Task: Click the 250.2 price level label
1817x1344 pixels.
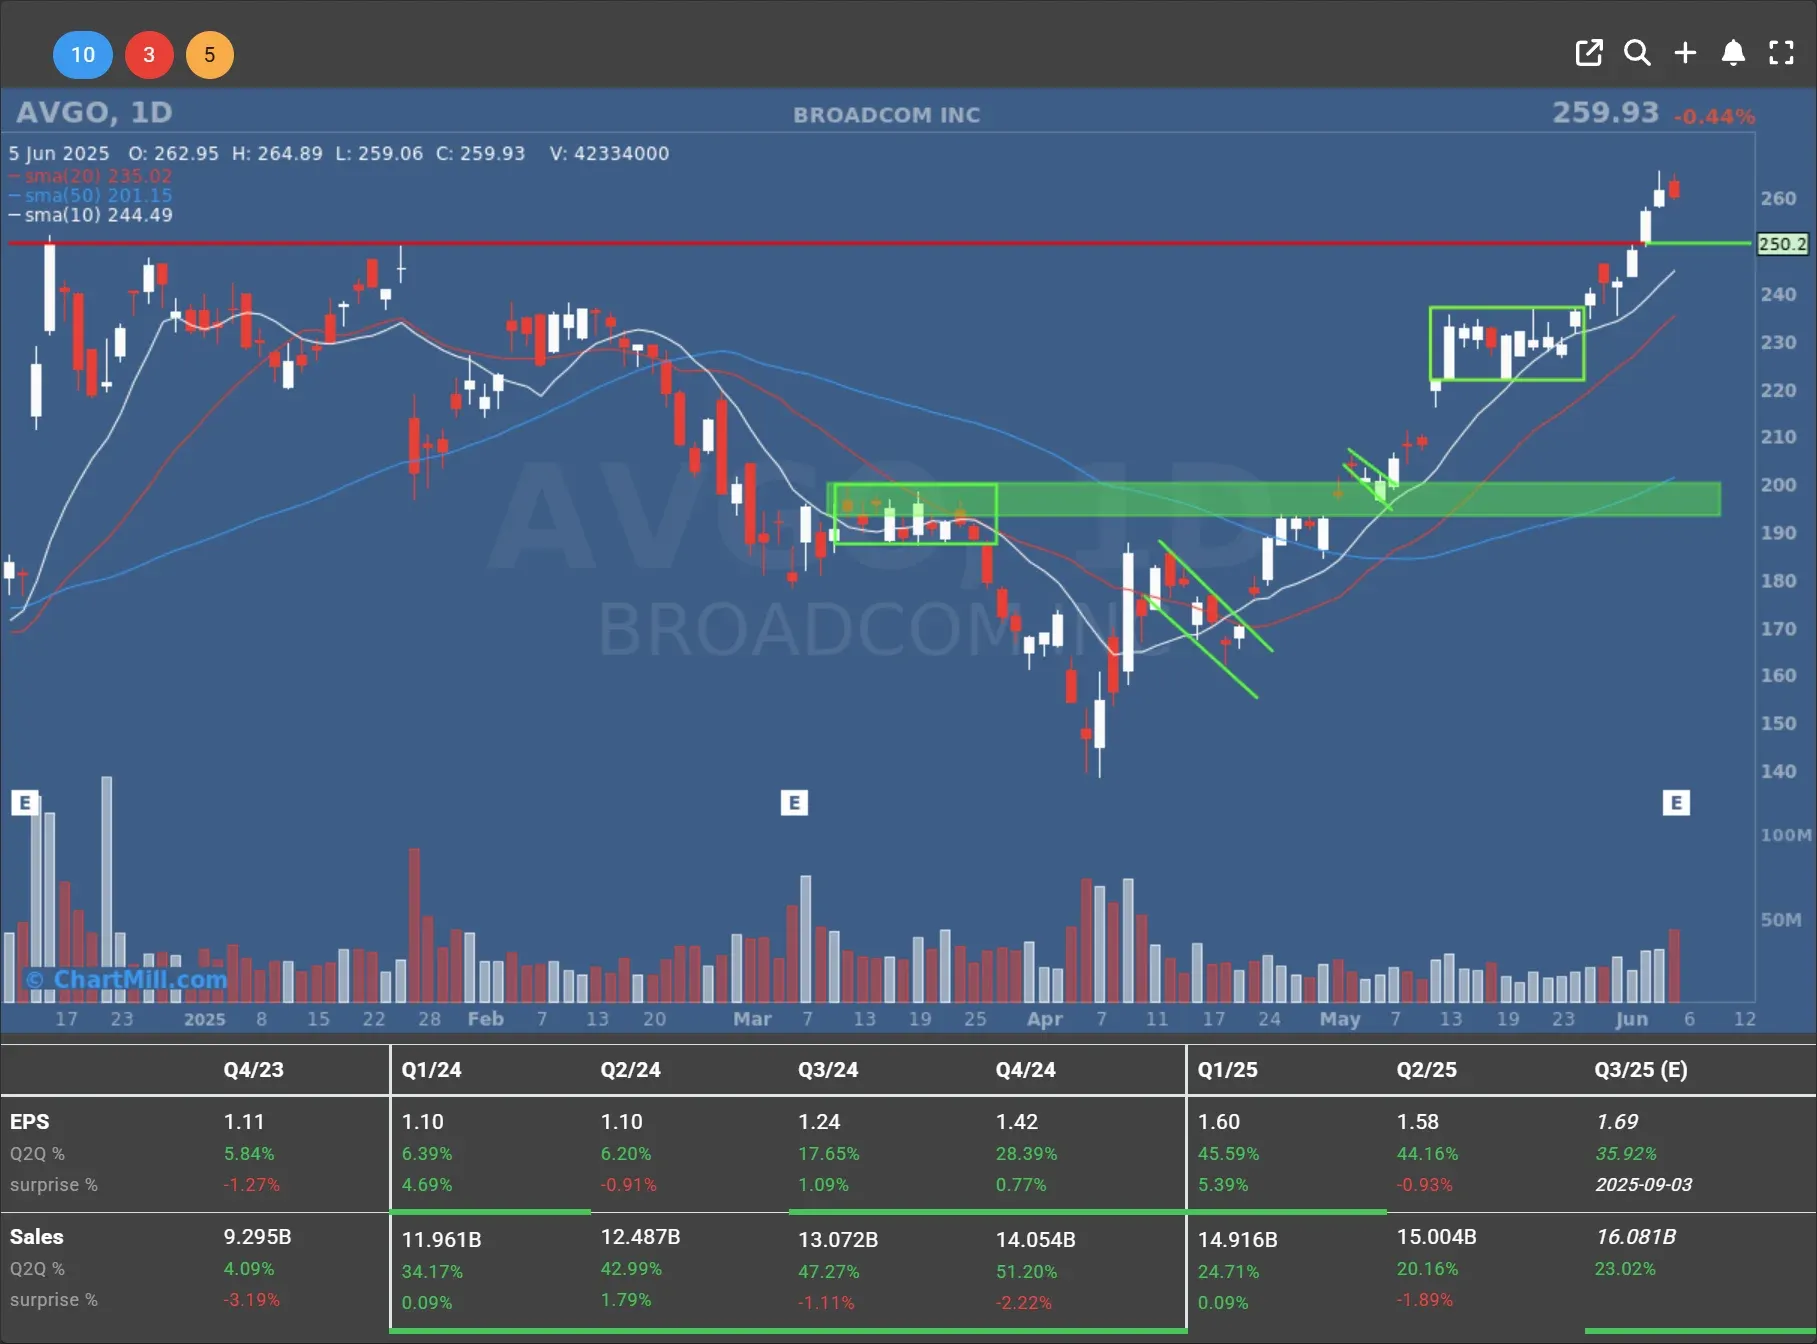Action: 1782,244
